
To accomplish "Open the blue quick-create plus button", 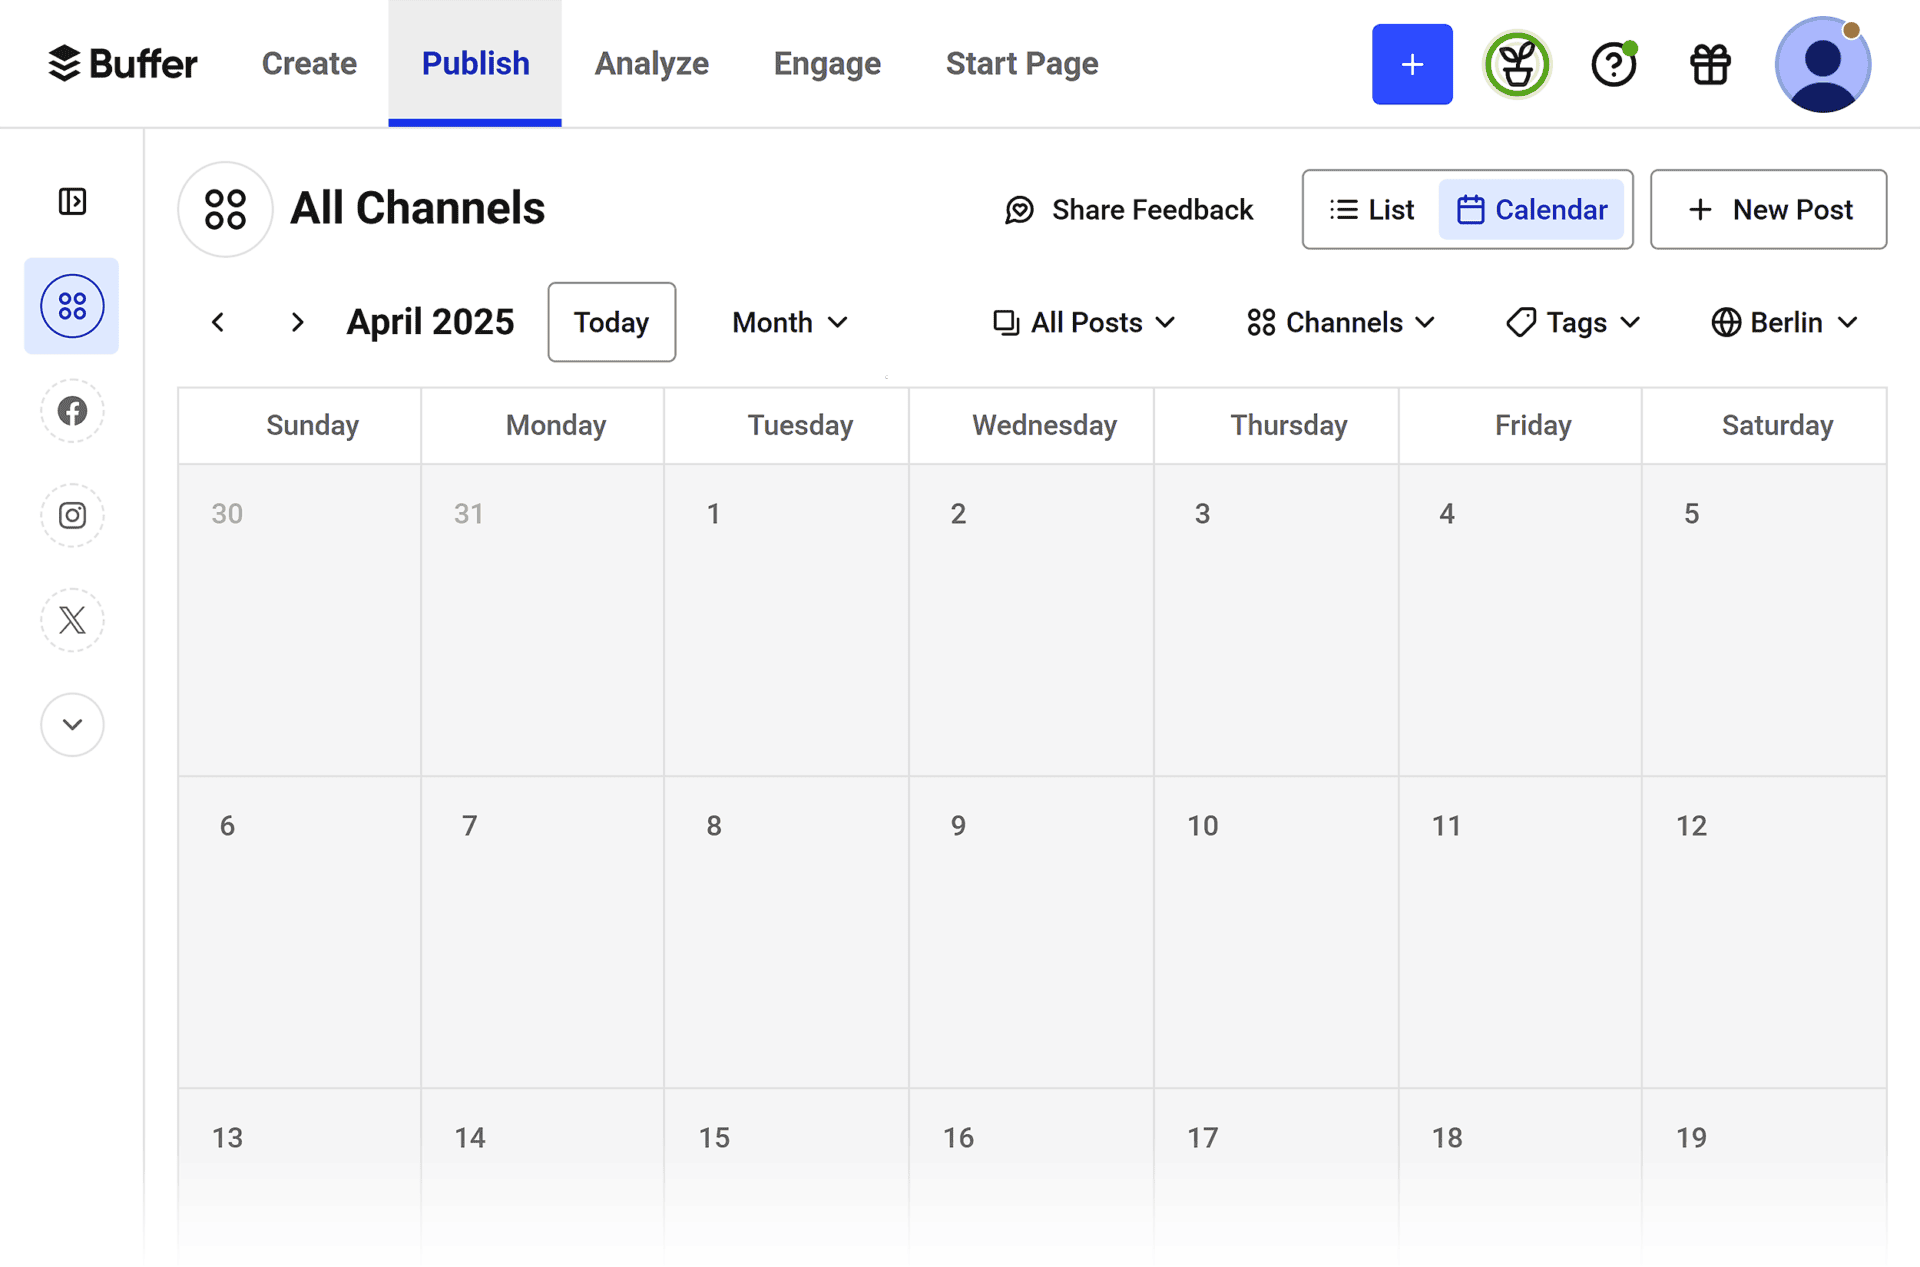I will coord(1412,63).
